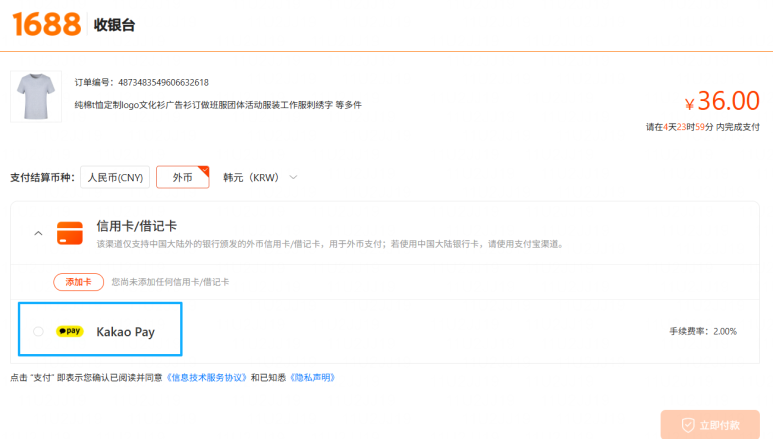Click the 收银台 page title
The image size is (773, 439).
[114, 25]
